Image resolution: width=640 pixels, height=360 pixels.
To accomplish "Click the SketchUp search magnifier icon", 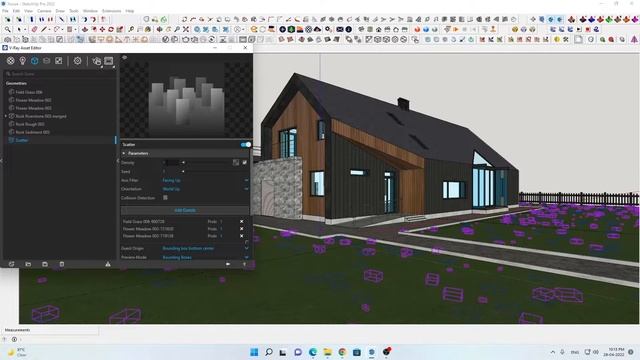I will pyautogui.click(x=8, y=29).
